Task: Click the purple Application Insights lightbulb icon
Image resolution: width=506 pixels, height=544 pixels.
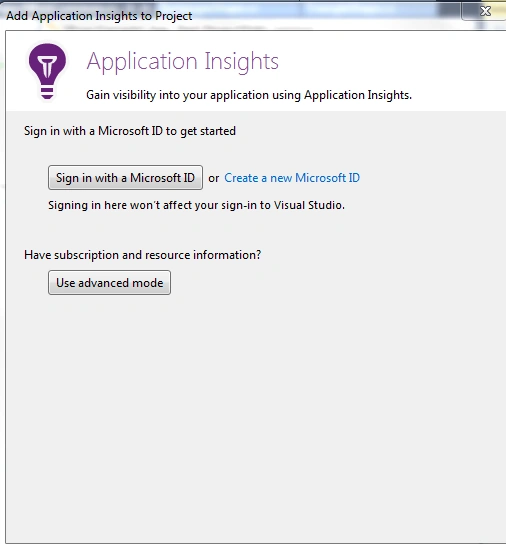Action: [47, 71]
